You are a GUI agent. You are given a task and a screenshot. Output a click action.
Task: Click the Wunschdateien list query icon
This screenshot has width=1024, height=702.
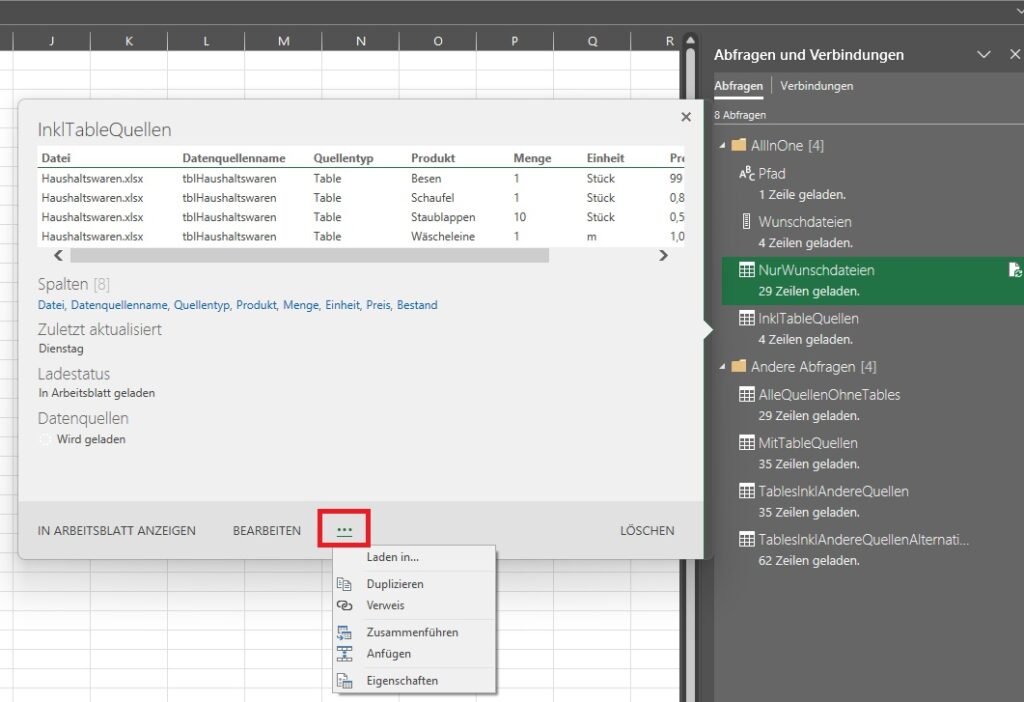pos(746,221)
